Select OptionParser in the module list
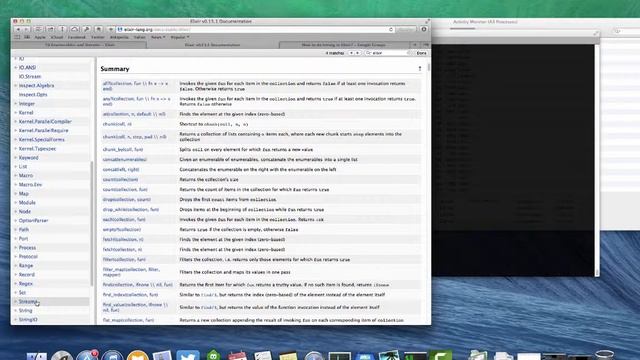Image resolution: width=640 pixels, height=360 pixels. [x=33, y=220]
